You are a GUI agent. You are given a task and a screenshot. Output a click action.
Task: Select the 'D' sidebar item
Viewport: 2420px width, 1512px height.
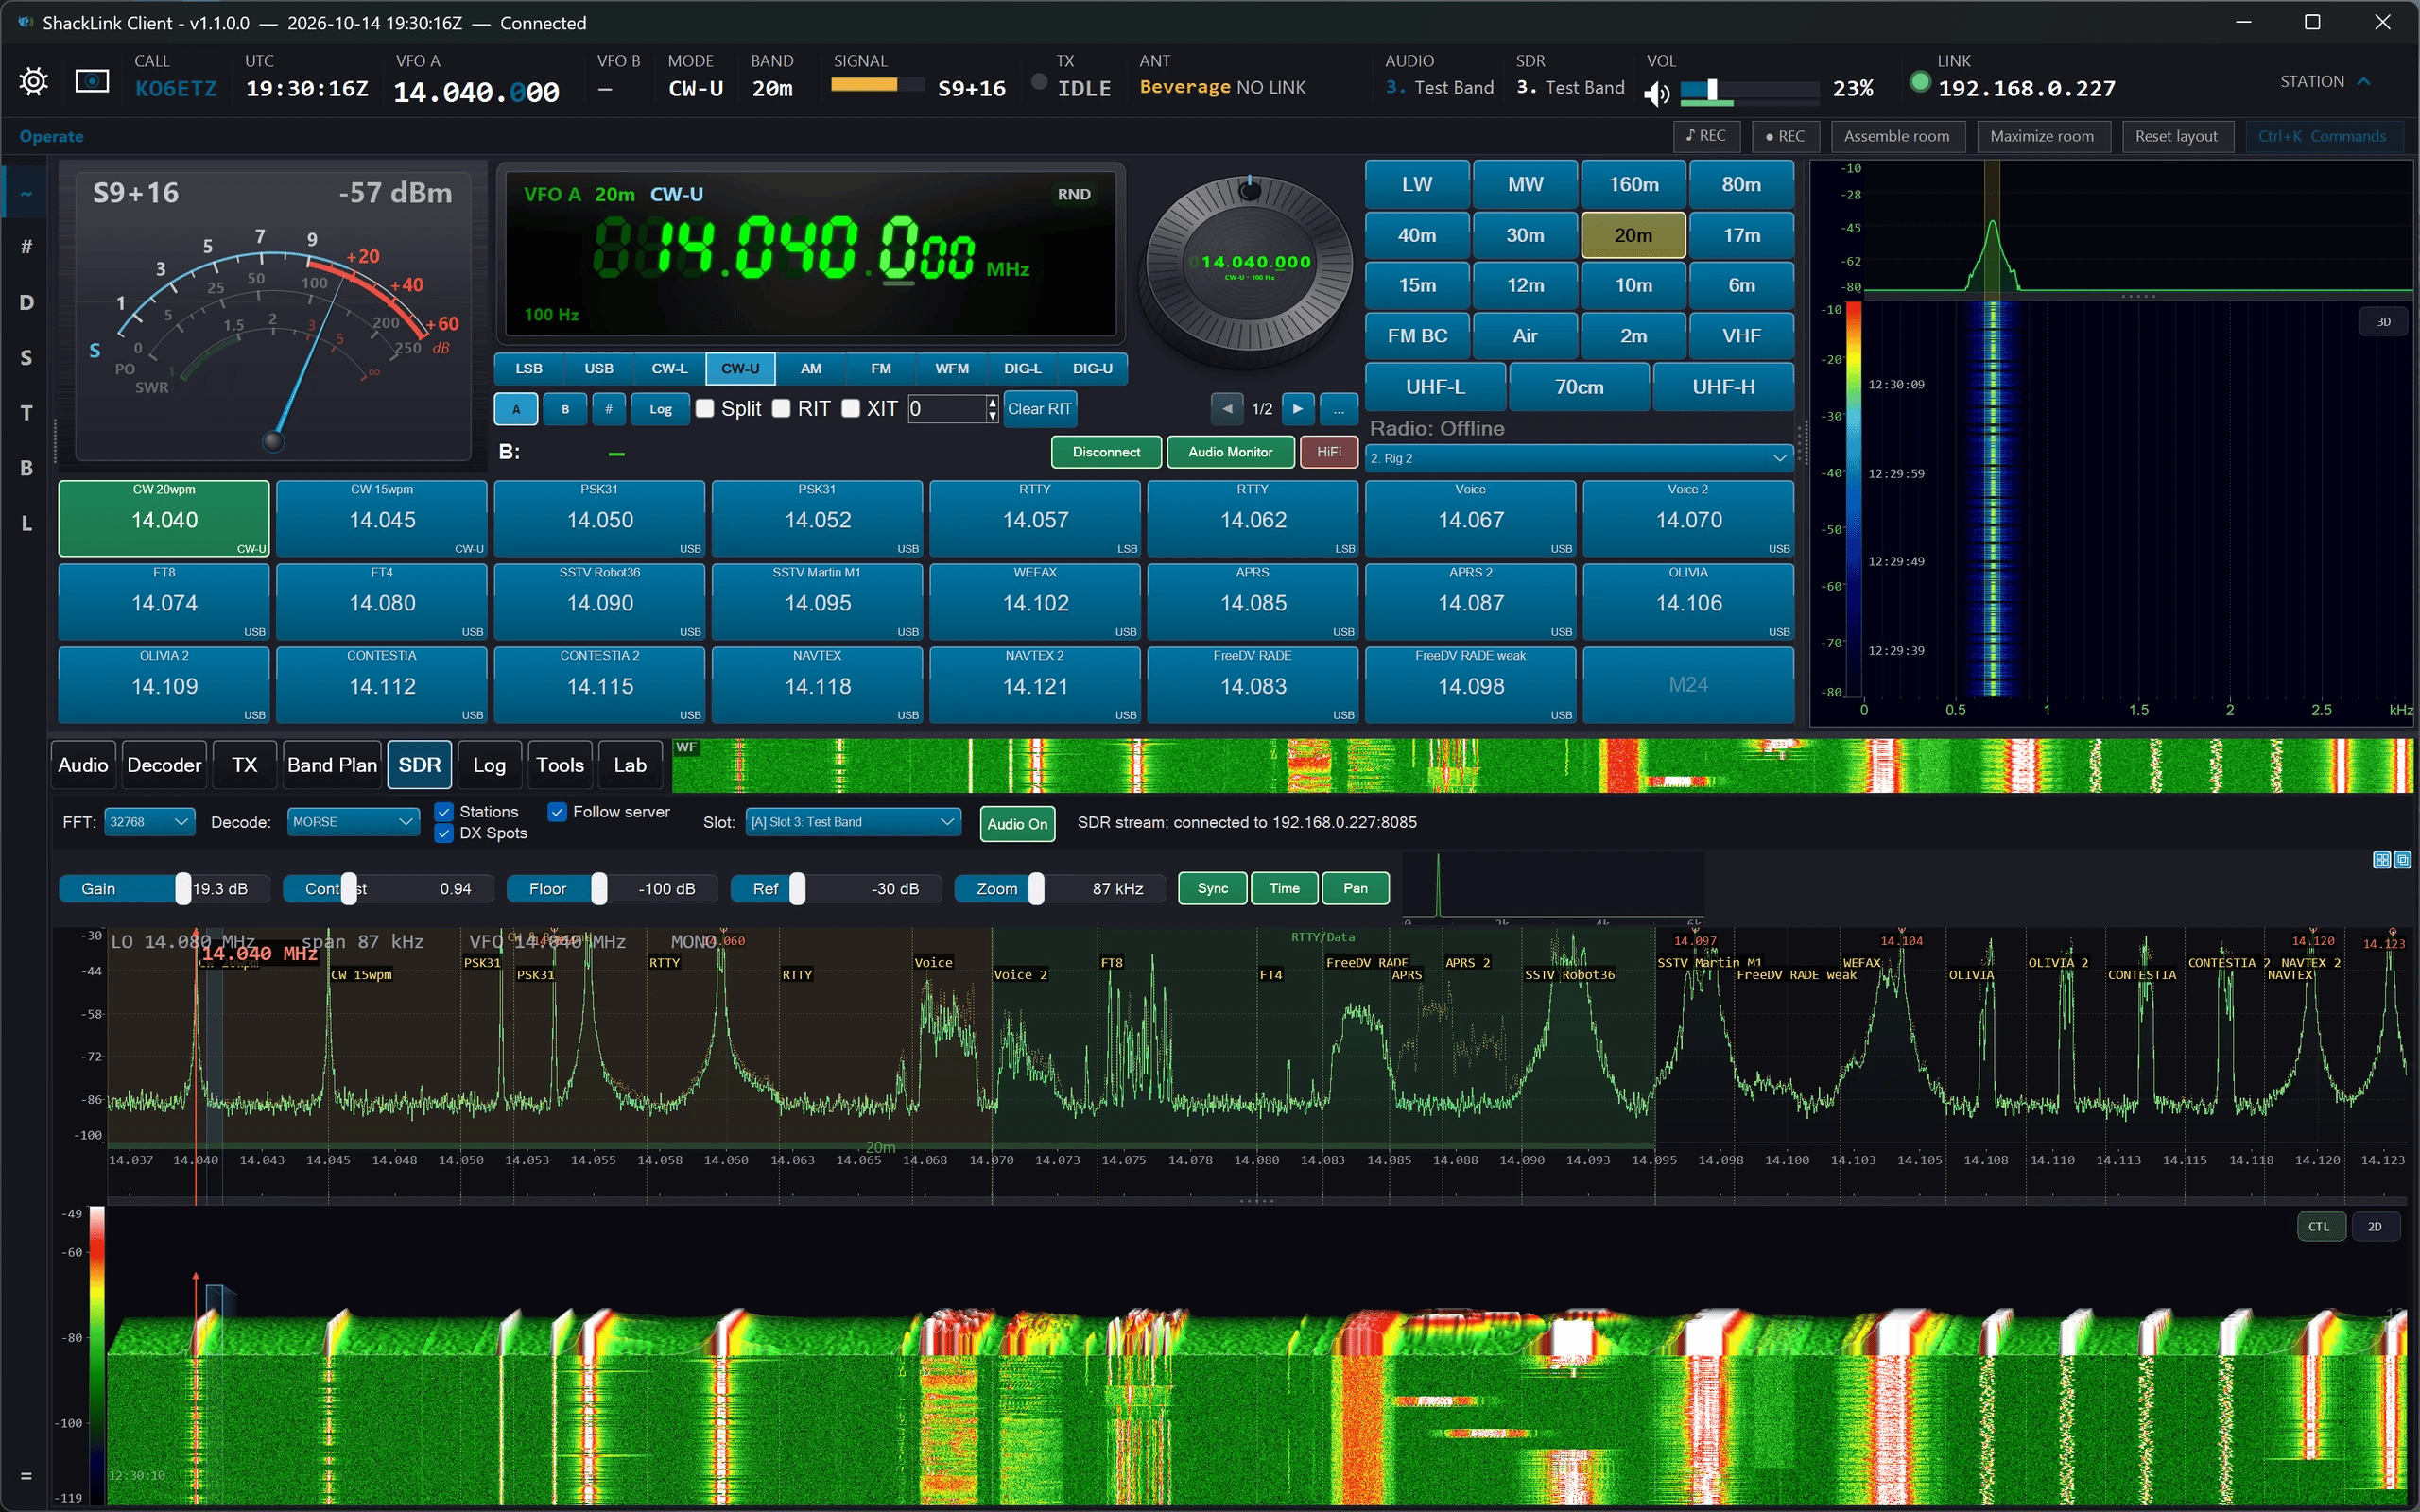click(26, 302)
